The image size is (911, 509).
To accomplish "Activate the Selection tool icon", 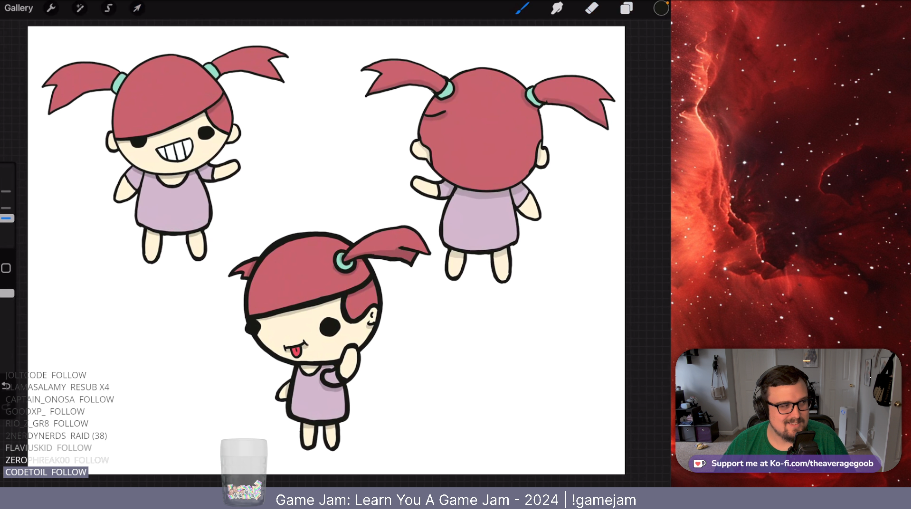I will [108, 8].
